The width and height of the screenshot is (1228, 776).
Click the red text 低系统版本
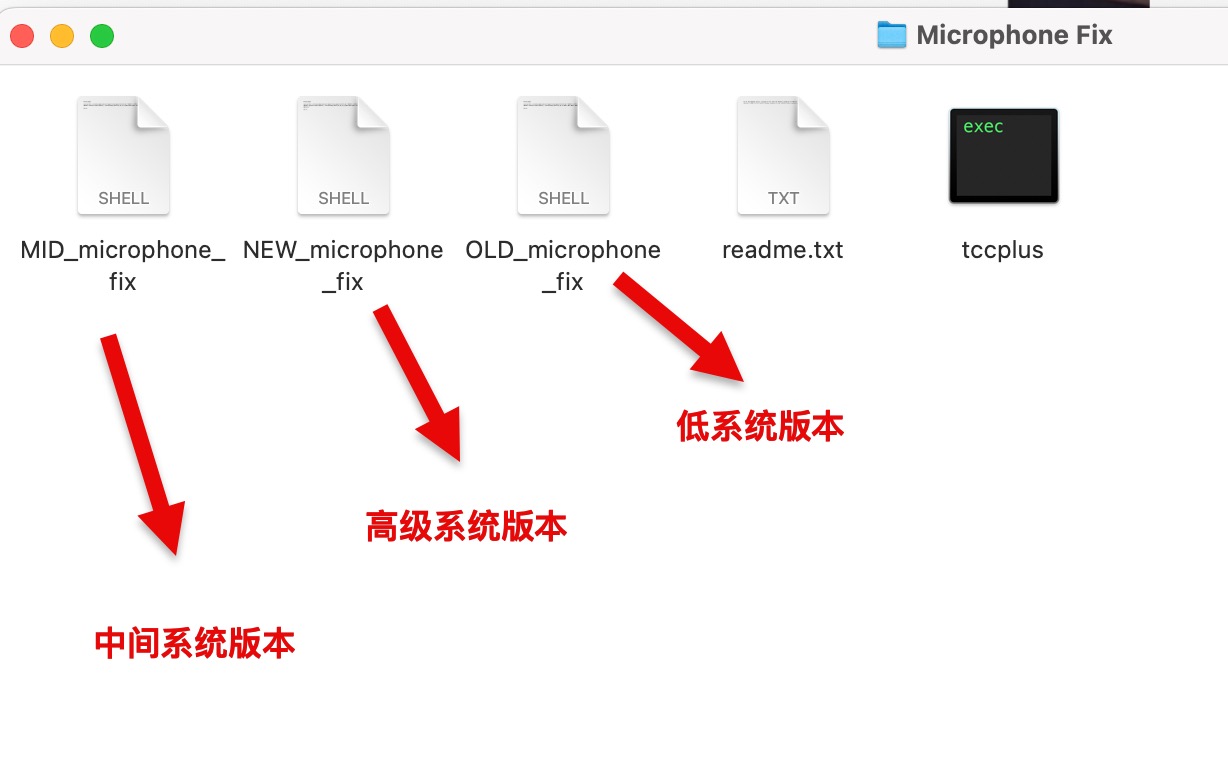(760, 426)
